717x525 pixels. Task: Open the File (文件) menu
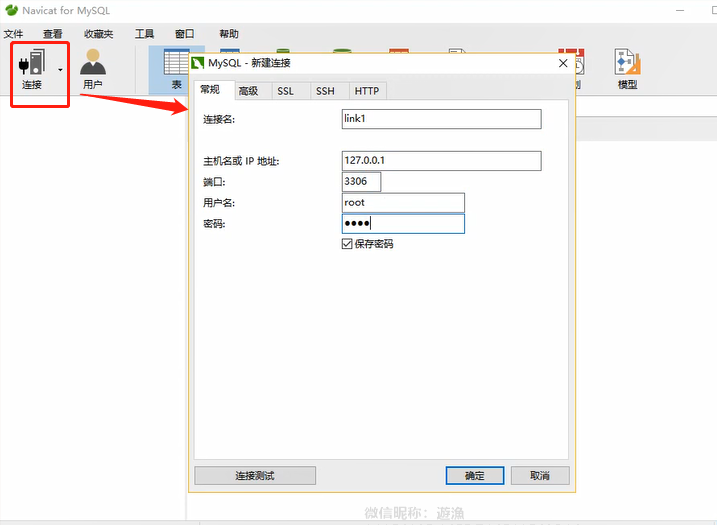pos(13,34)
